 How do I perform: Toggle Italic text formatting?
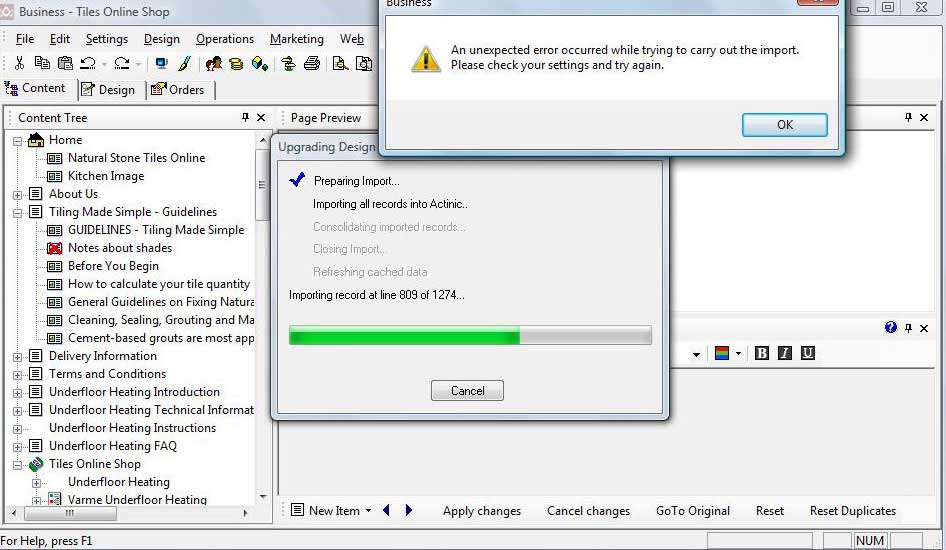point(785,353)
